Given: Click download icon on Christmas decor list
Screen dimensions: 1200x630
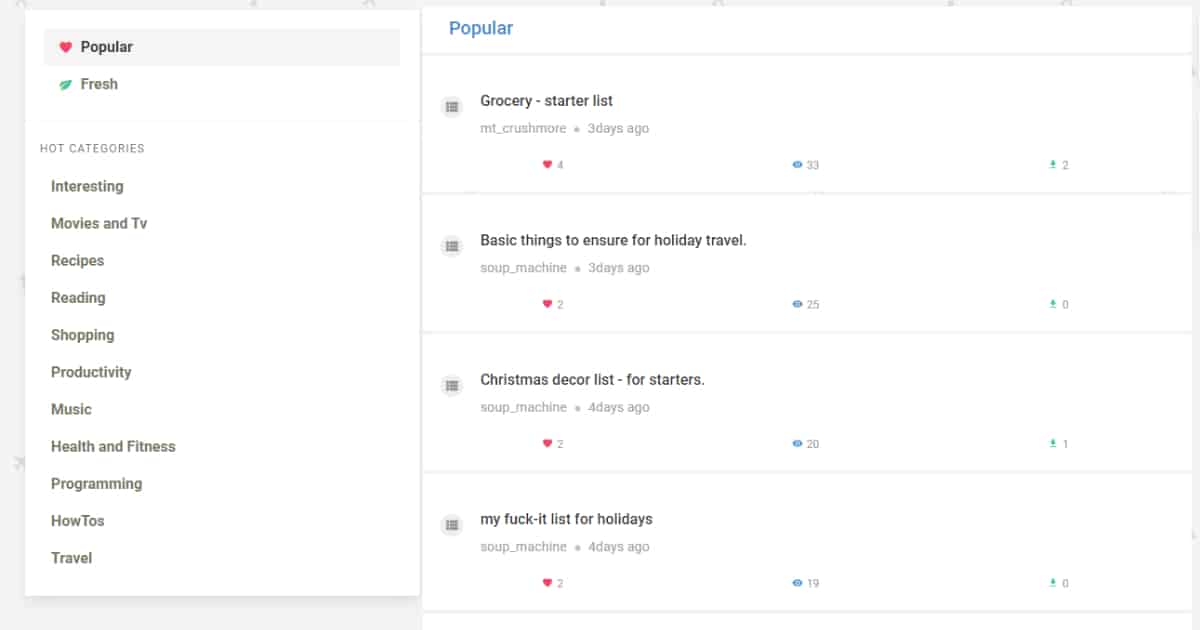Looking at the screenshot, I should click(x=1052, y=444).
